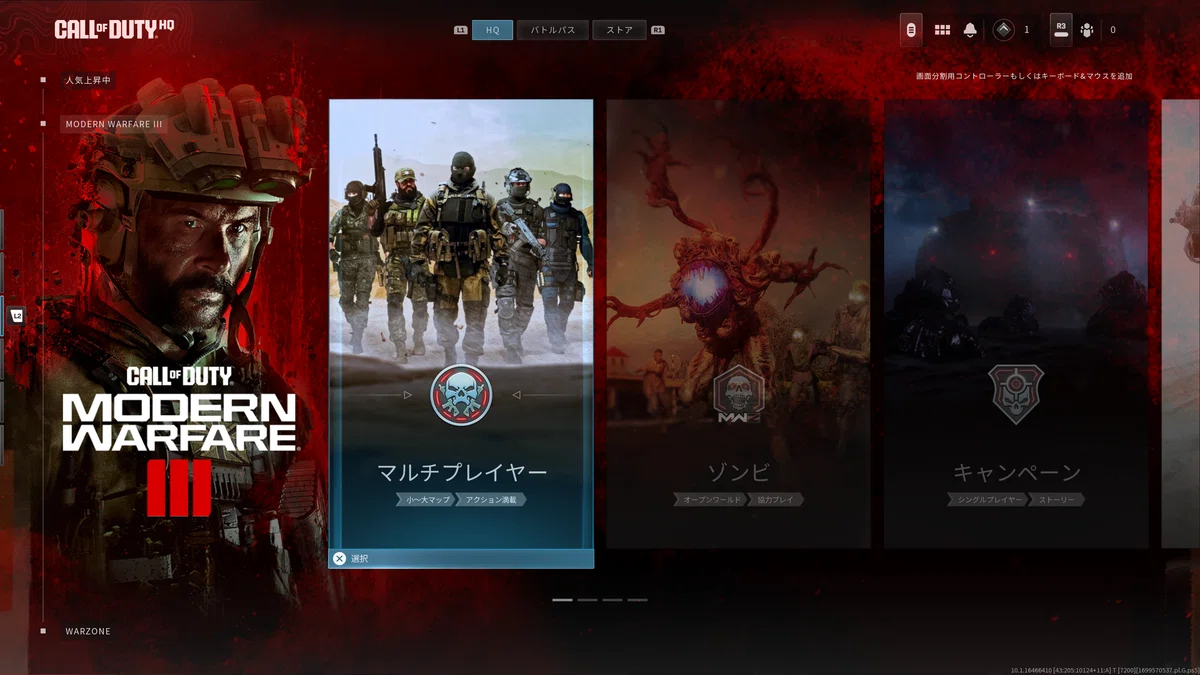This screenshot has width=1200, height=675.
Task: Click the ストーリー tag
Action: coord(1057,499)
